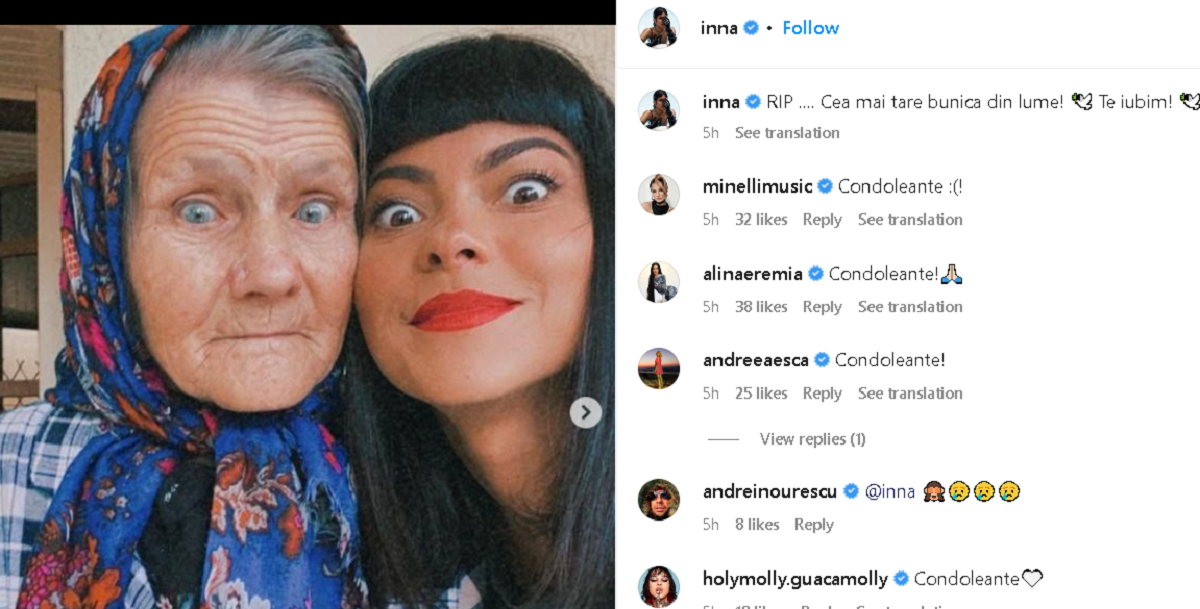Open the andreinourescu username link

[x=770, y=491]
